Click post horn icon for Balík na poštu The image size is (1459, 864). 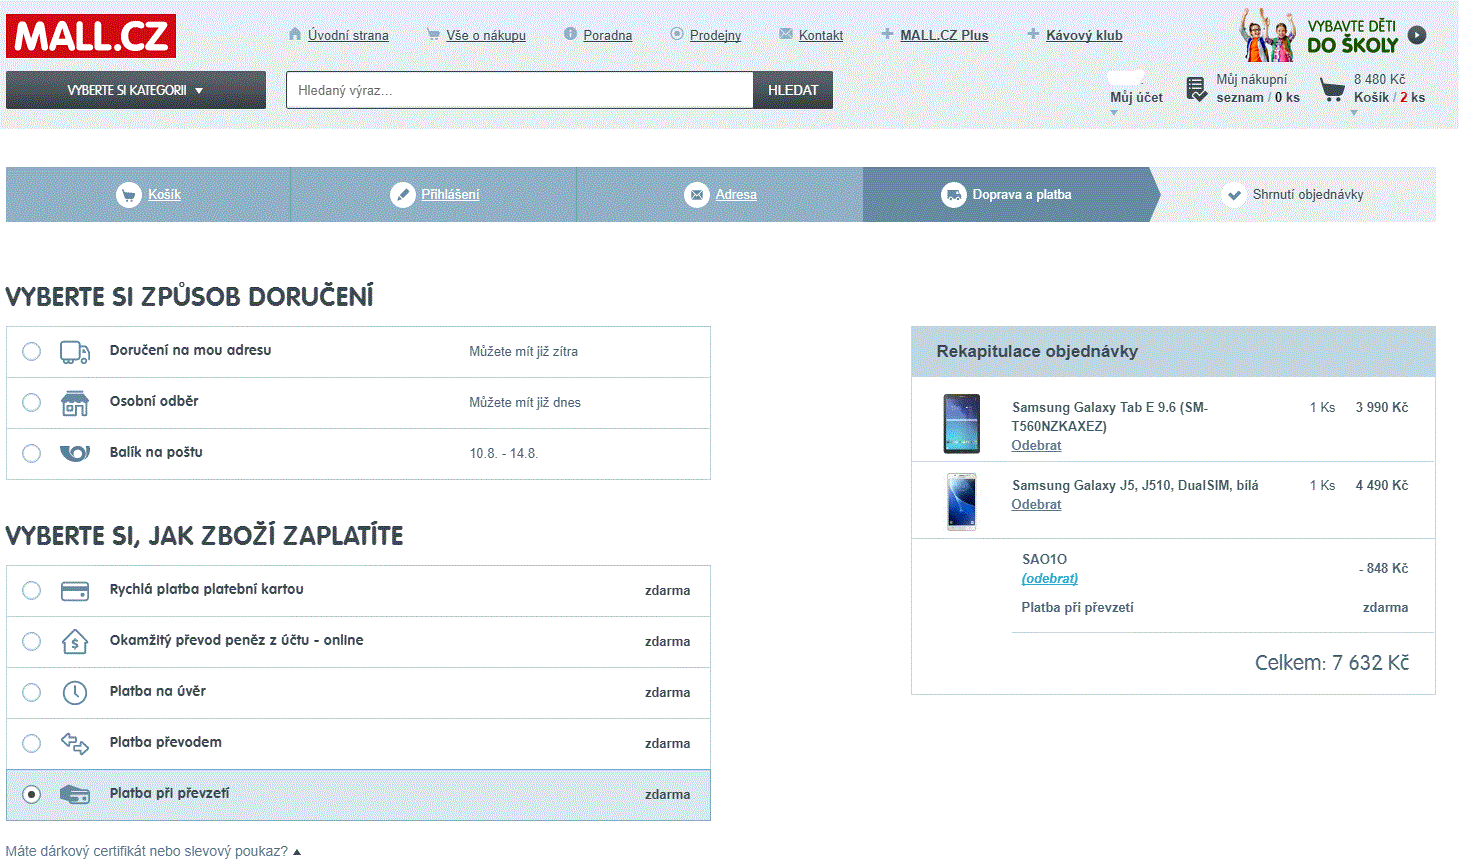click(x=75, y=453)
